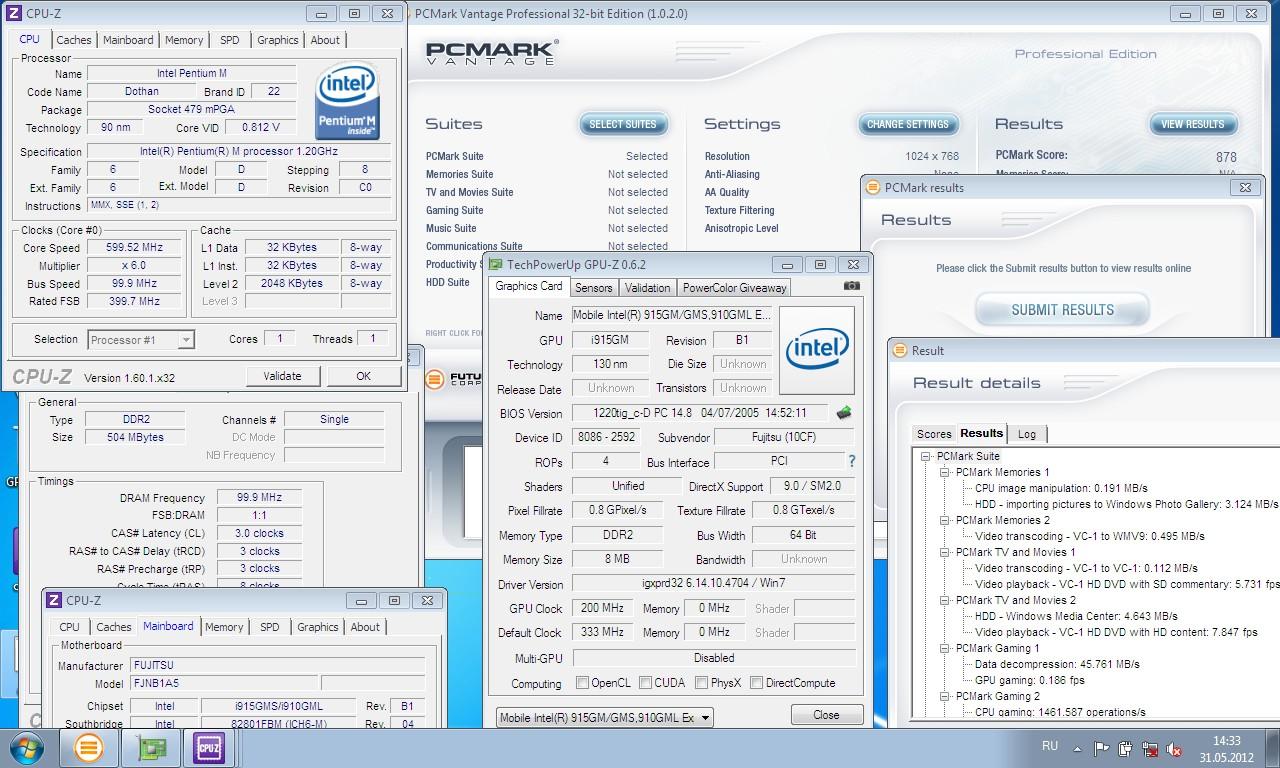Select Memories Suite in the Suites list

[x=459, y=174]
